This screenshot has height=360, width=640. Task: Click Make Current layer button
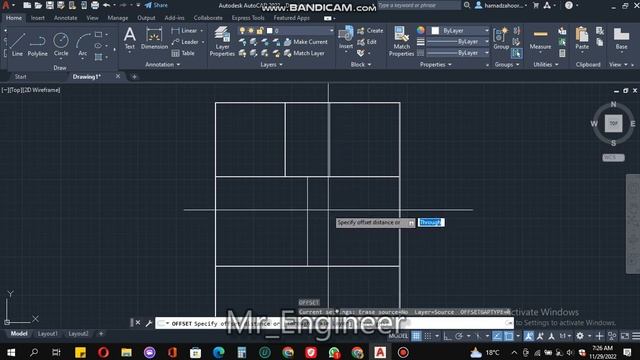point(306,42)
